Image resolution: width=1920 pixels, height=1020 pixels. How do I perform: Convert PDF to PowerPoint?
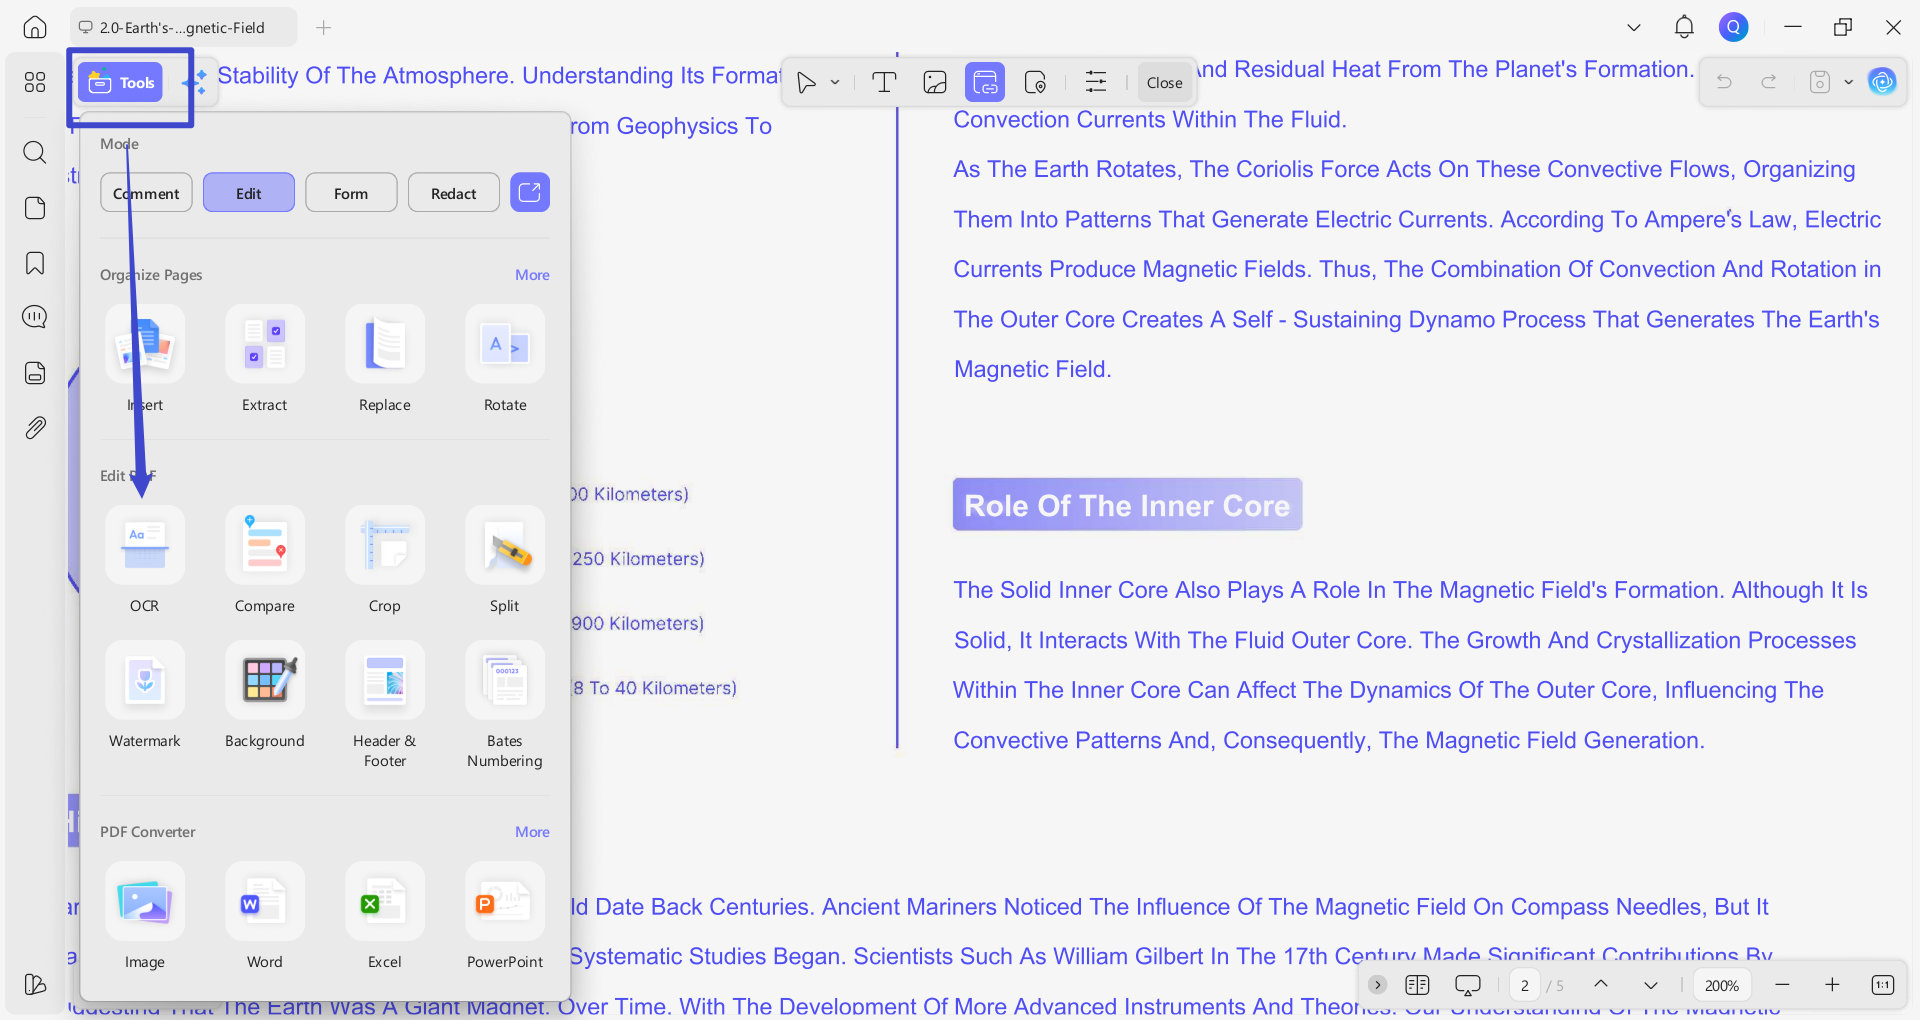click(505, 916)
